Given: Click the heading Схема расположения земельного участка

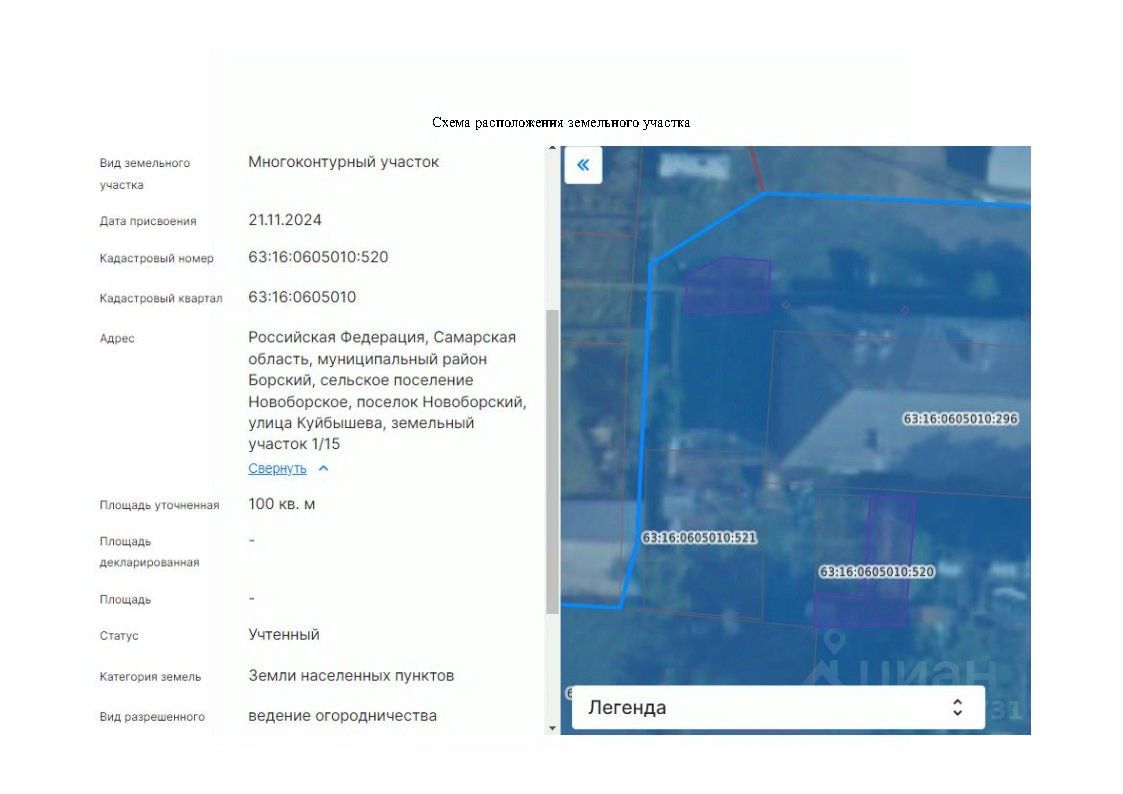Looking at the screenshot, I should point(561,122).
